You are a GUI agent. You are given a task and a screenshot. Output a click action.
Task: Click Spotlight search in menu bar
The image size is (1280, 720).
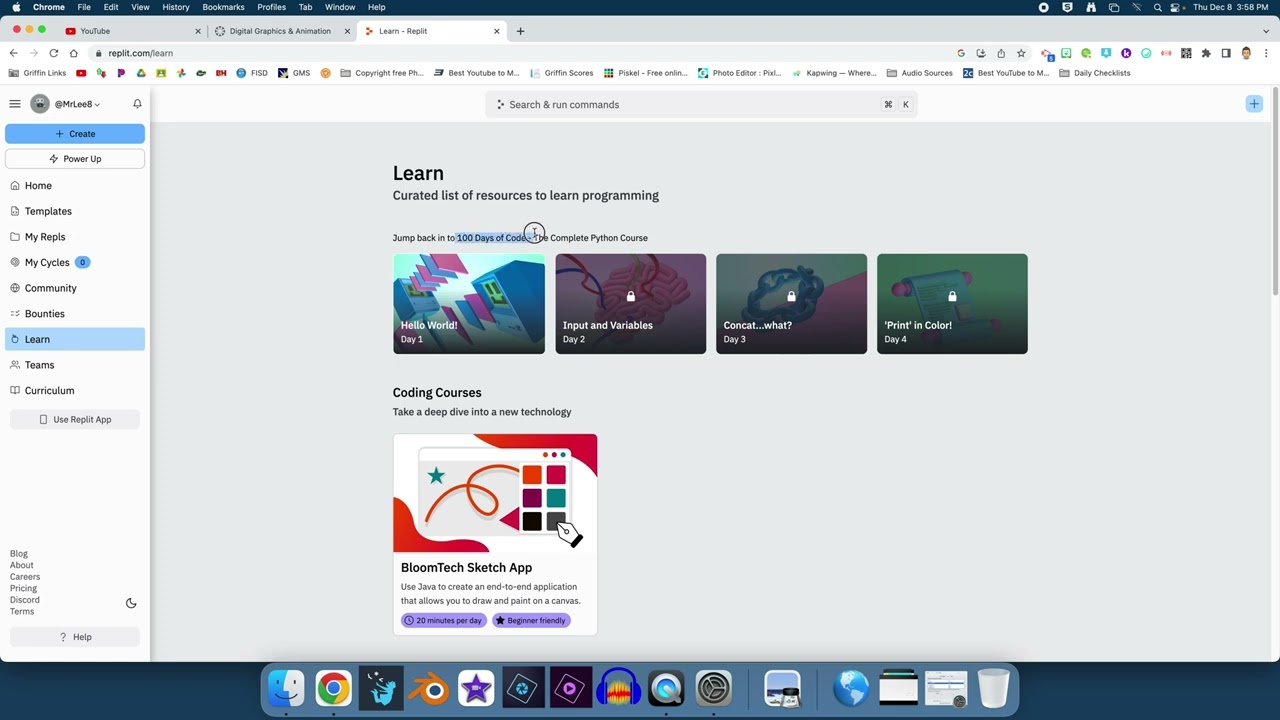(x=1158, y=7)
